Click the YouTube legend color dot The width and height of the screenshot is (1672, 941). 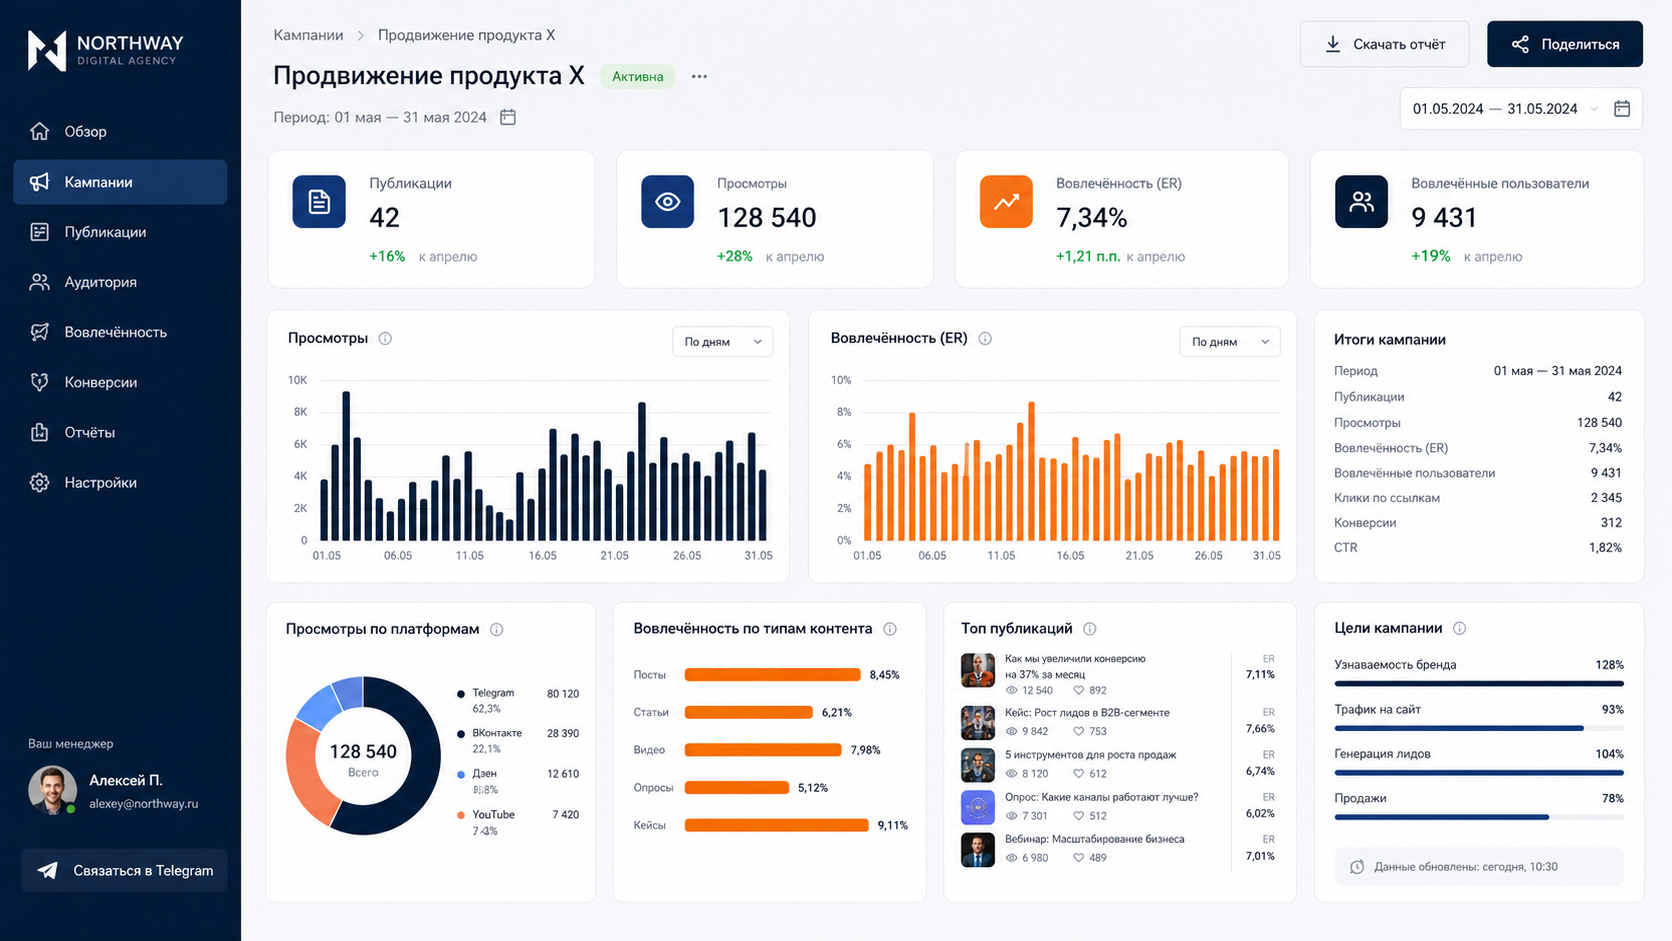point(461,815)
